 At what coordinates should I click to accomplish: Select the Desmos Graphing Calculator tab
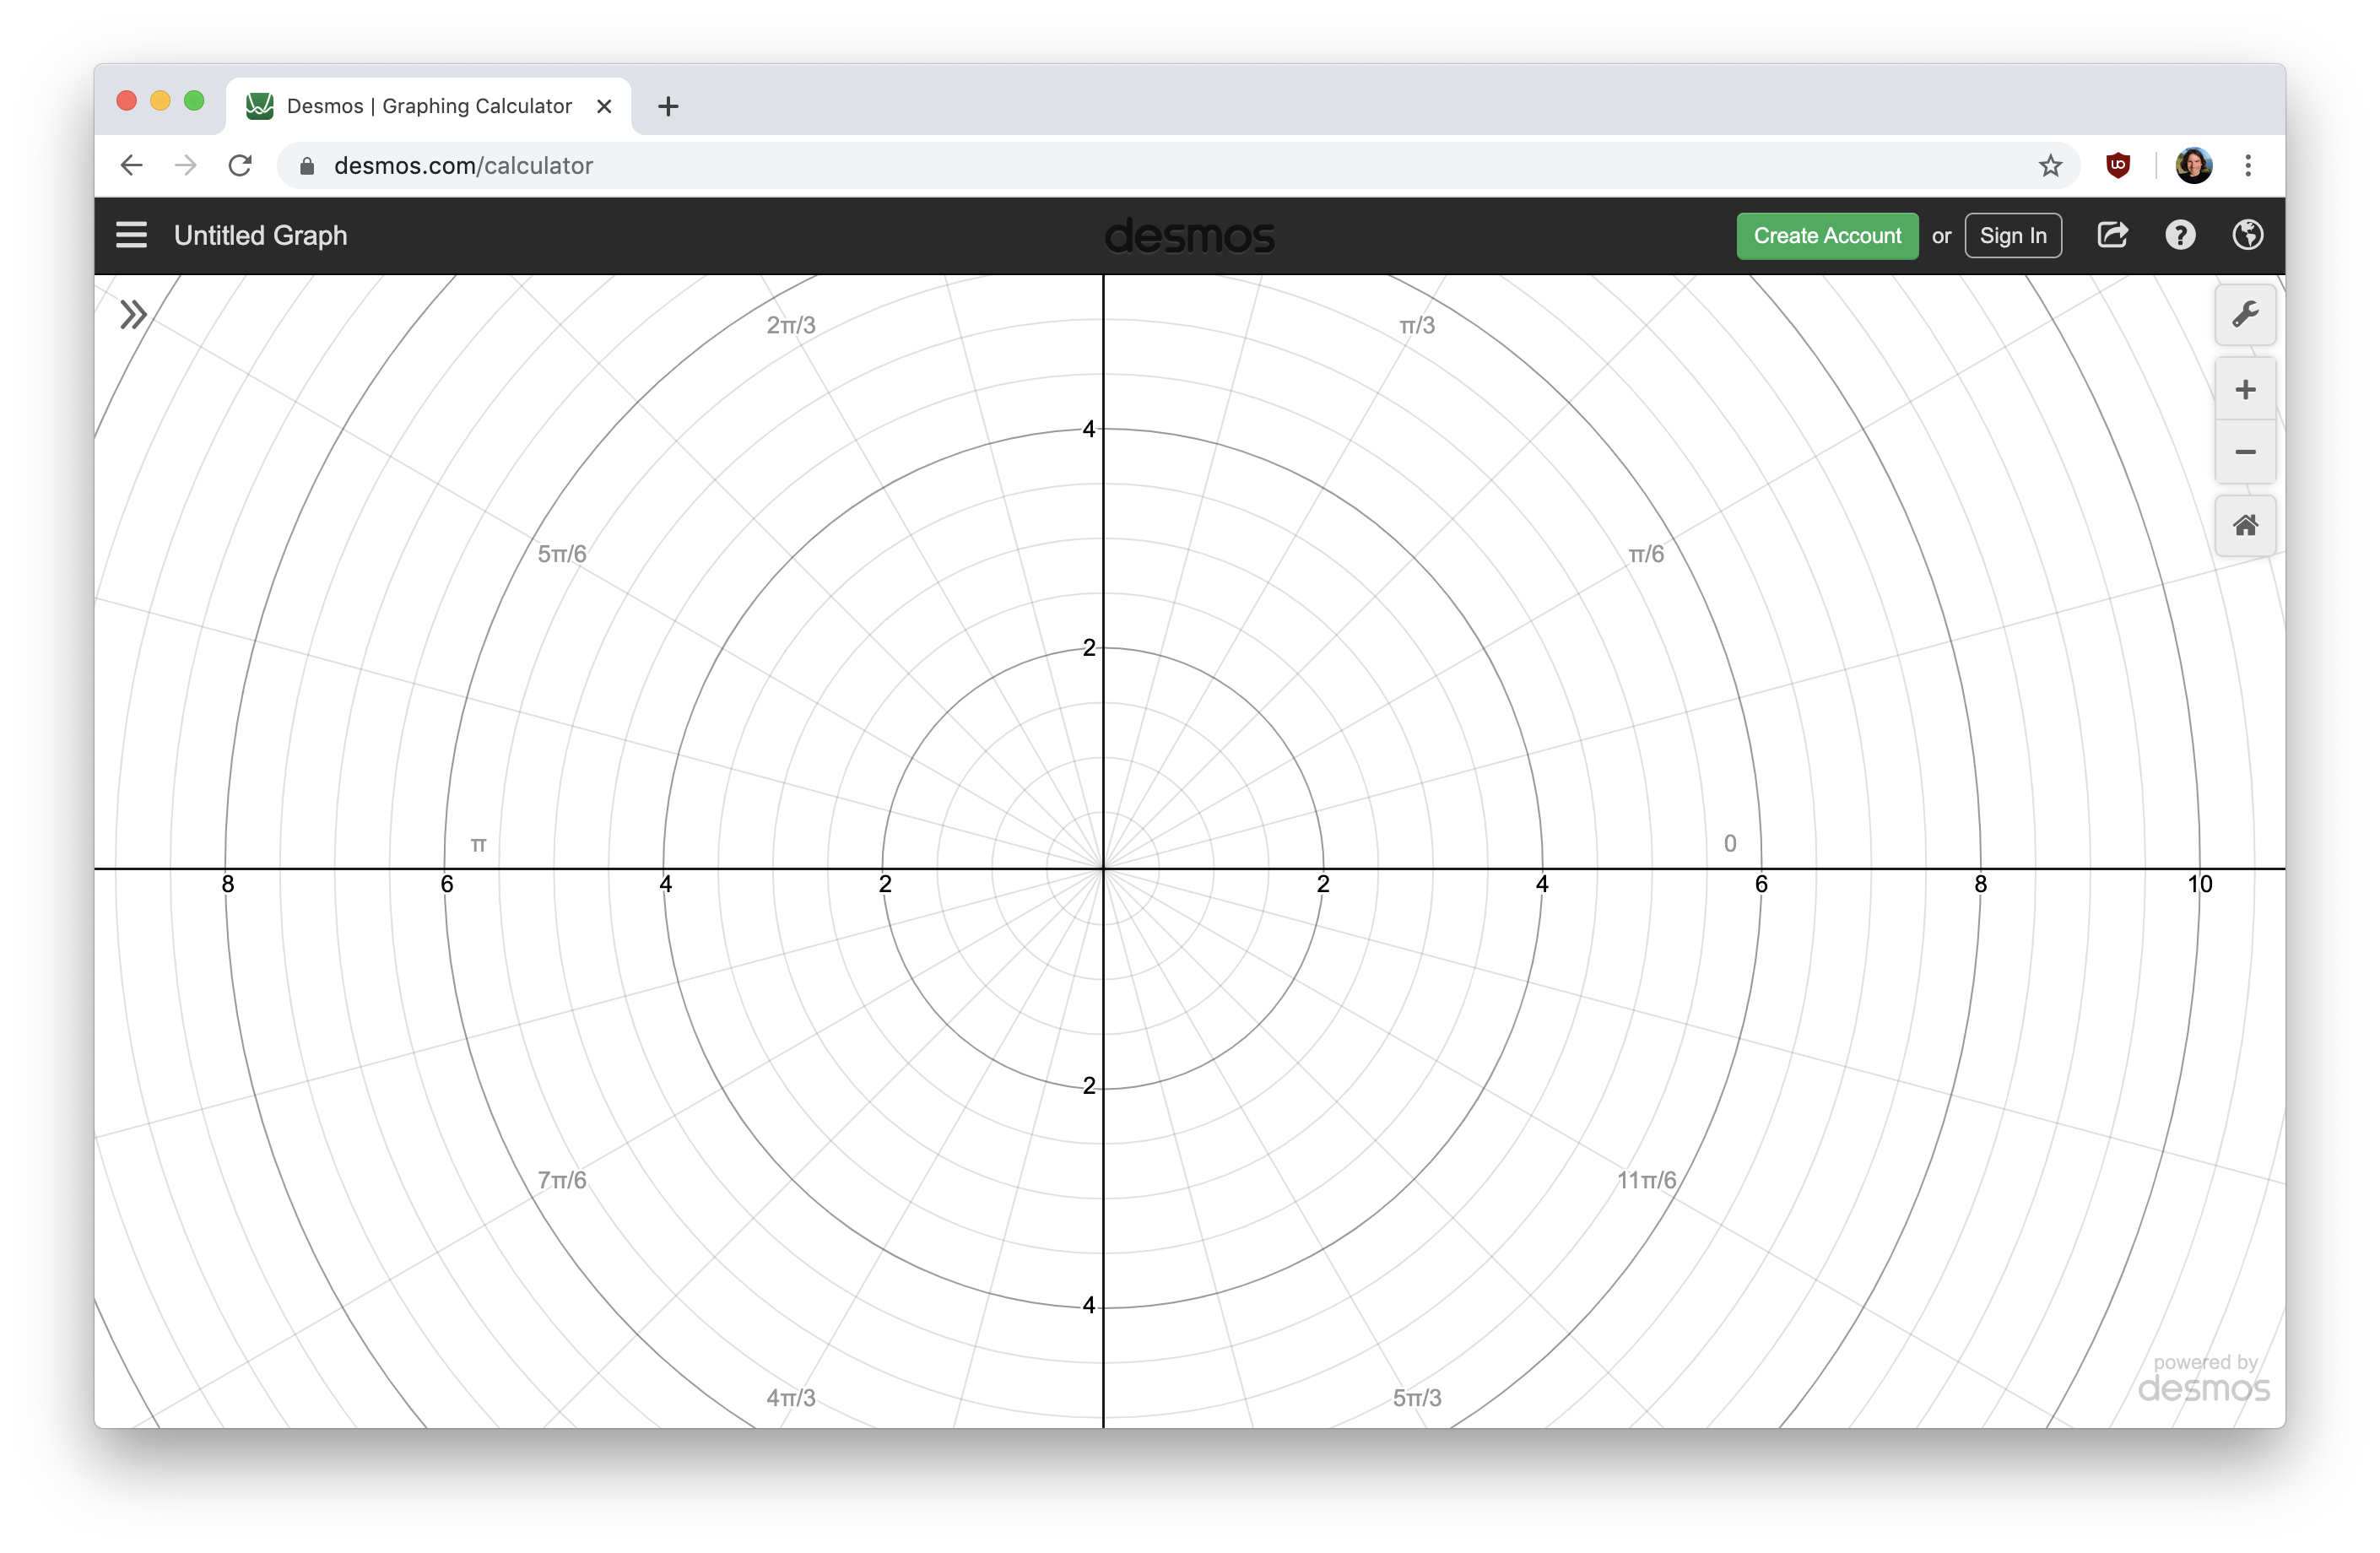428,106
